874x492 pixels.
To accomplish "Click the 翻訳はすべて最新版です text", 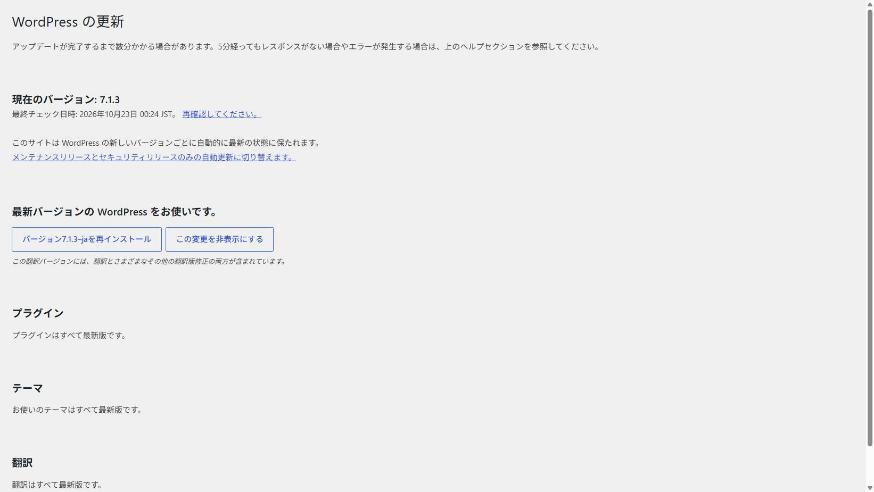I will click(x=57, y=485).
